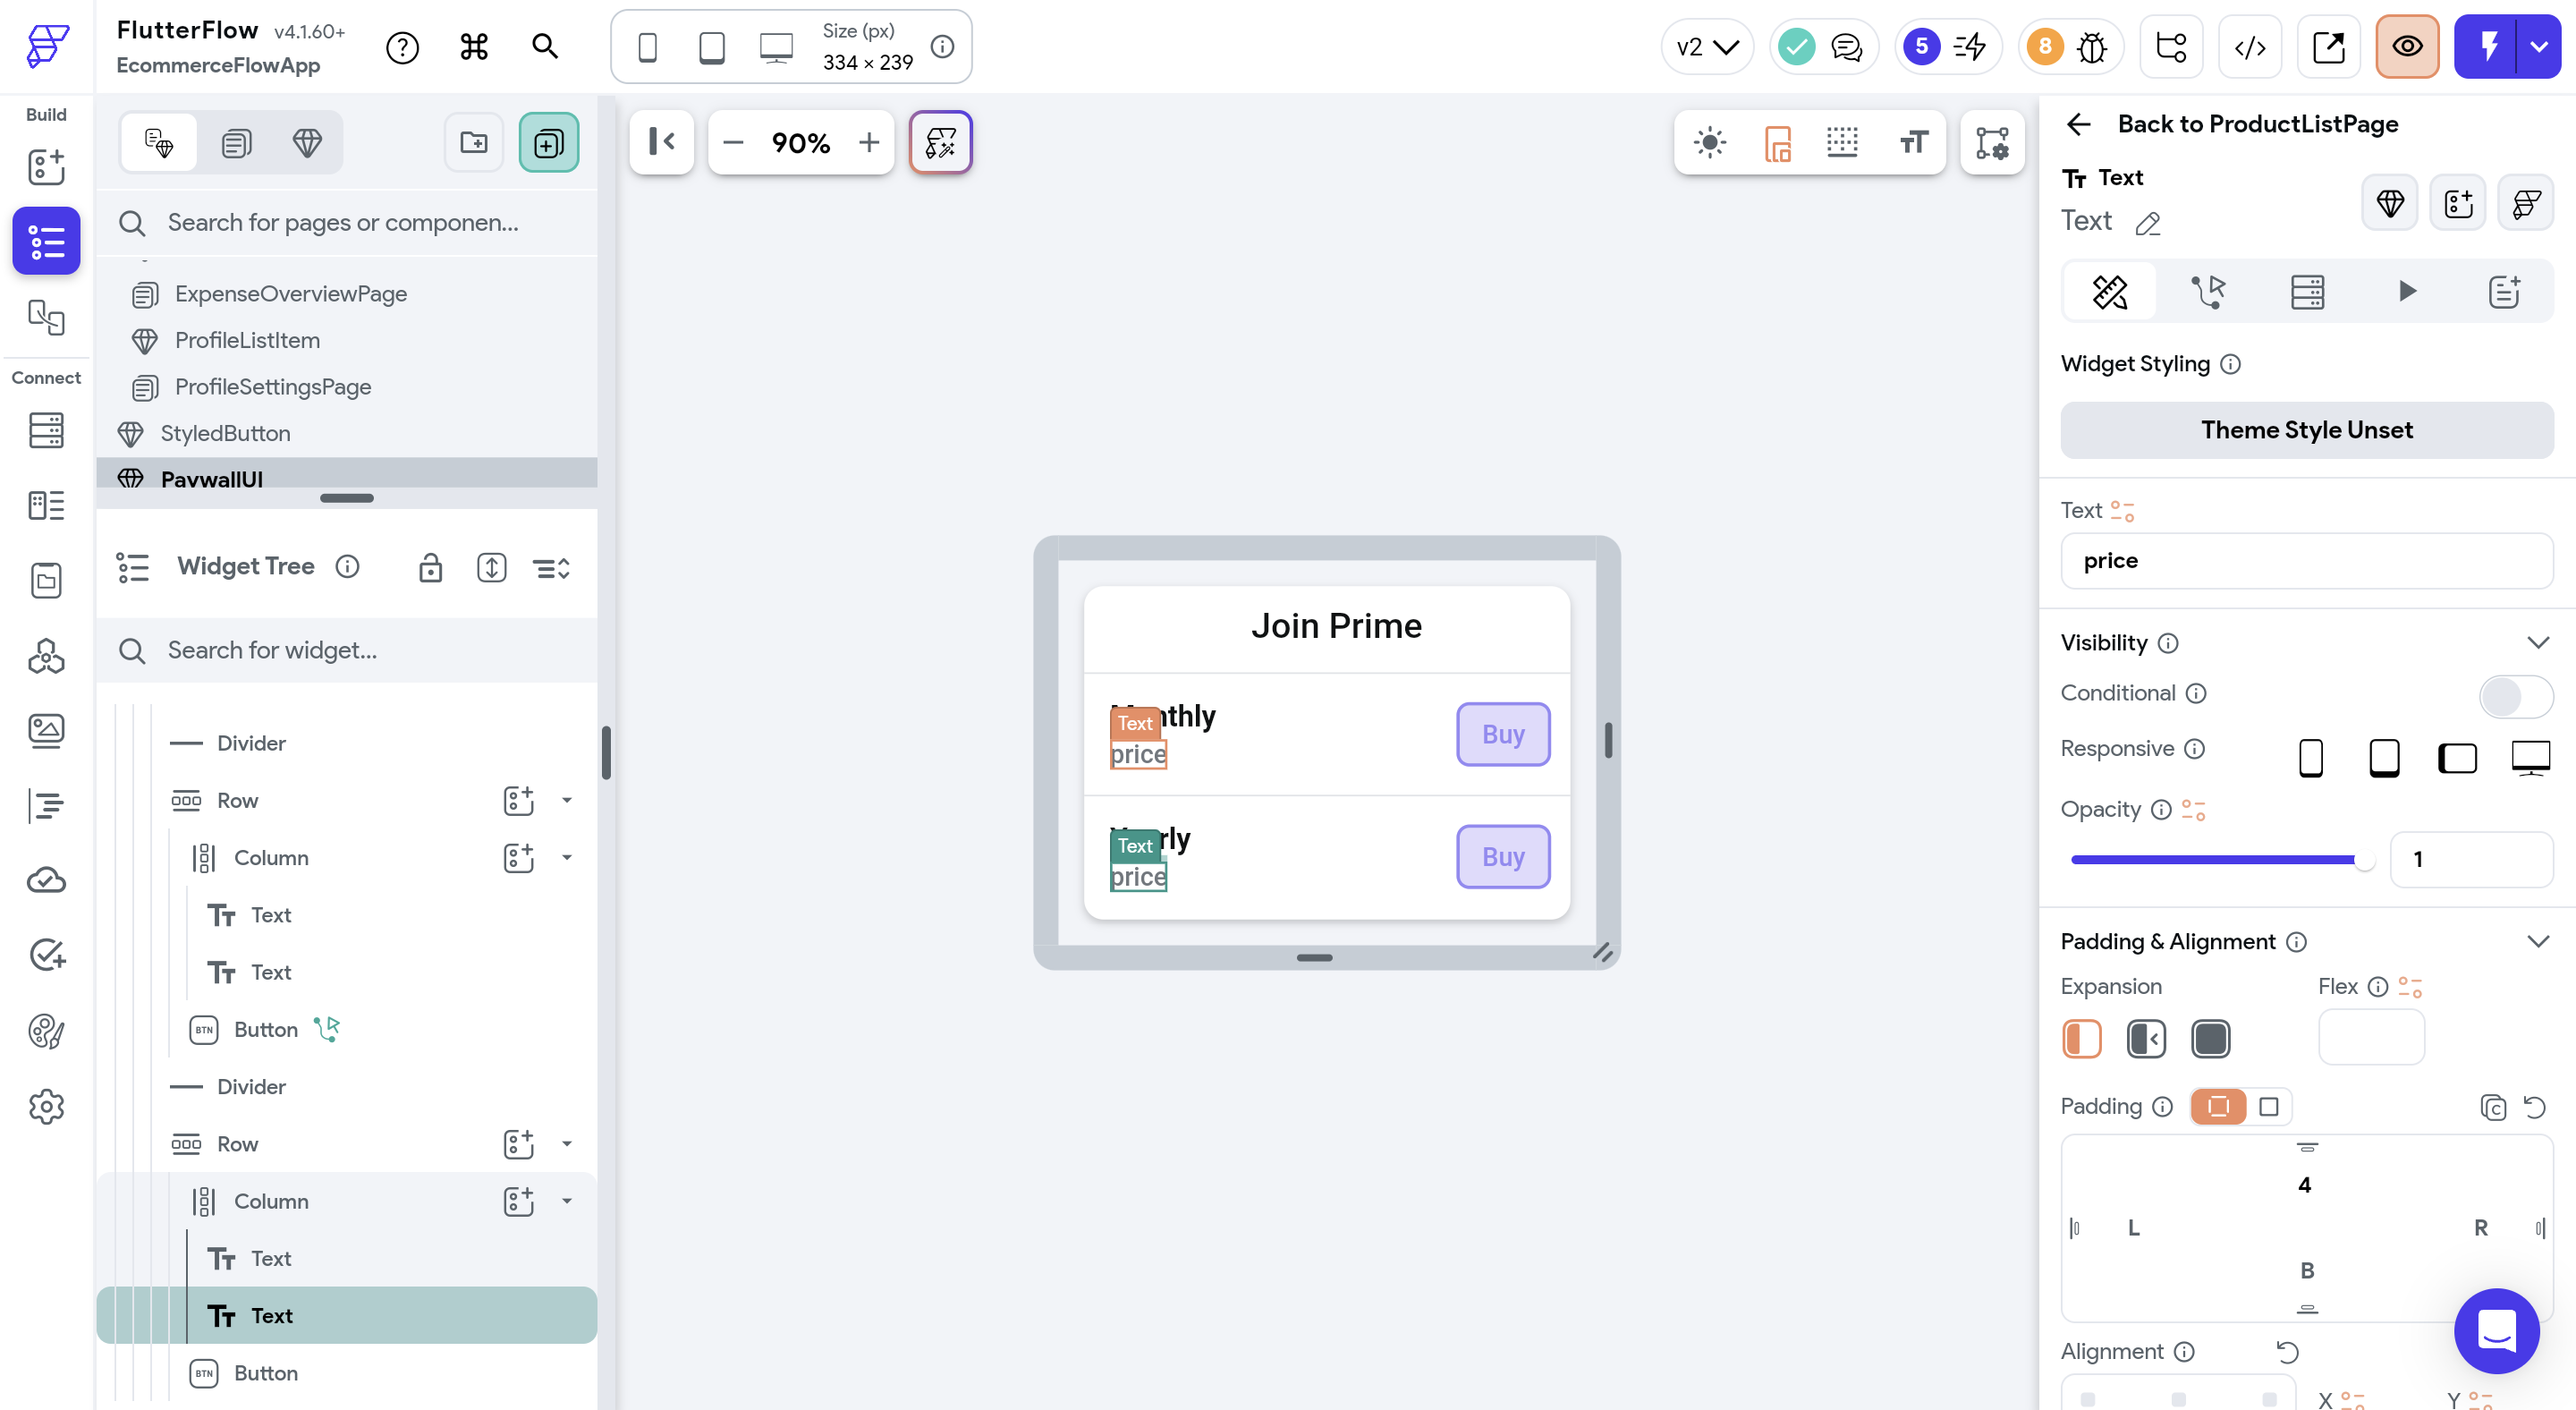
Task: Select Button with action in tree
Action: [266, 1029]
